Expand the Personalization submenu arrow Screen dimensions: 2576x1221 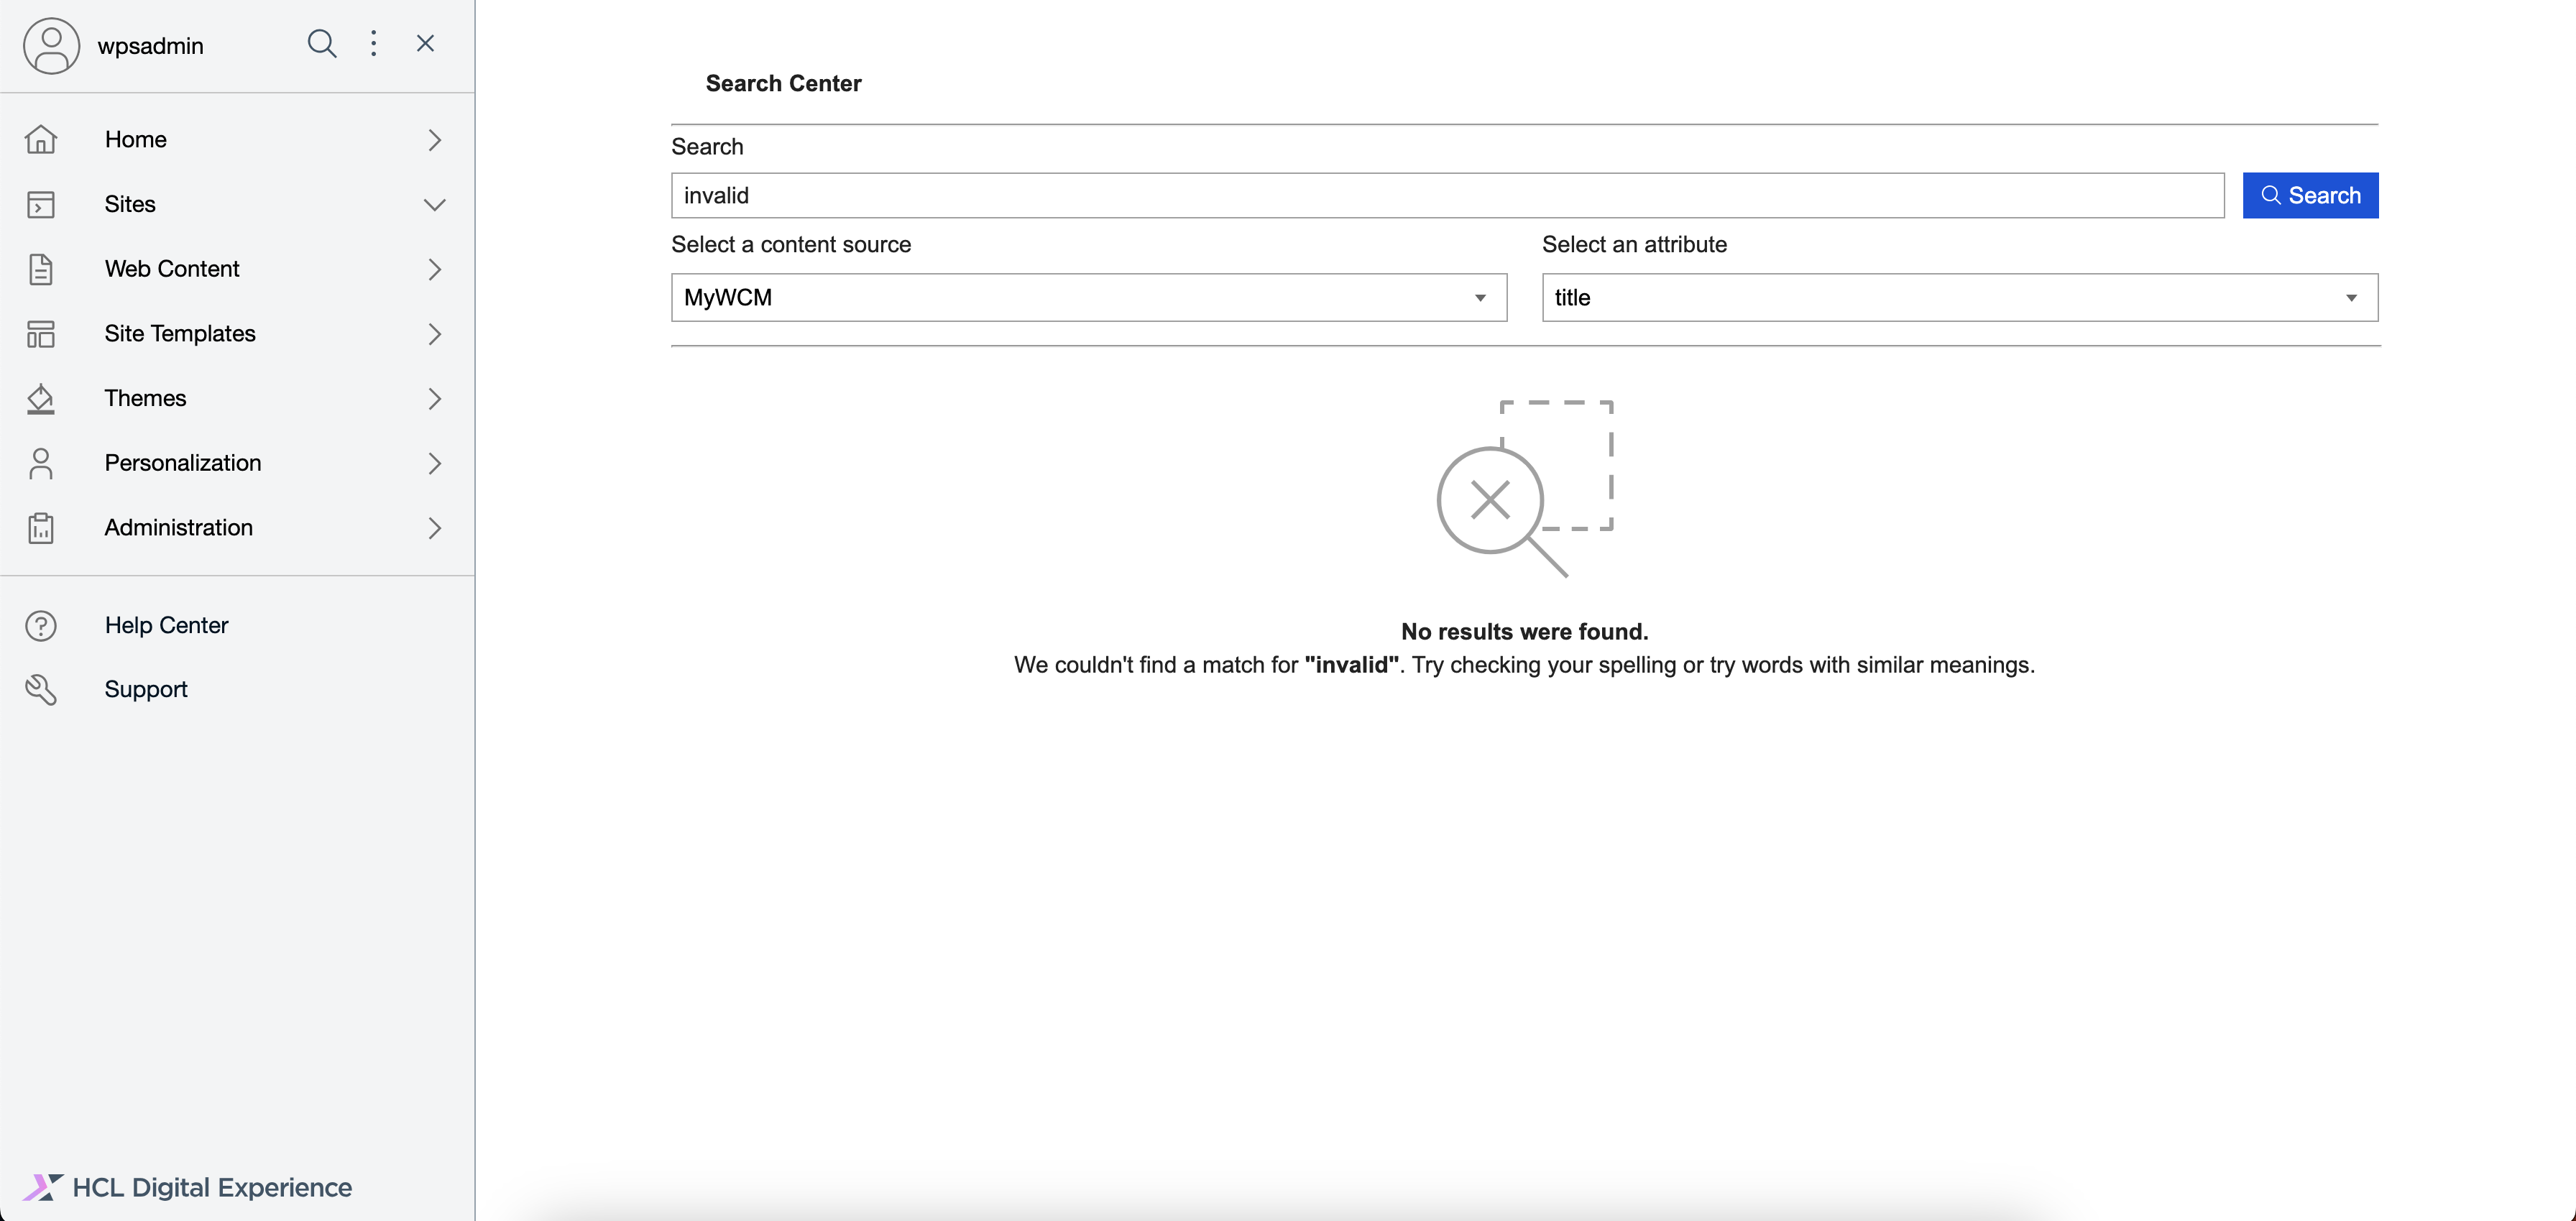click(x=434, y=463)
